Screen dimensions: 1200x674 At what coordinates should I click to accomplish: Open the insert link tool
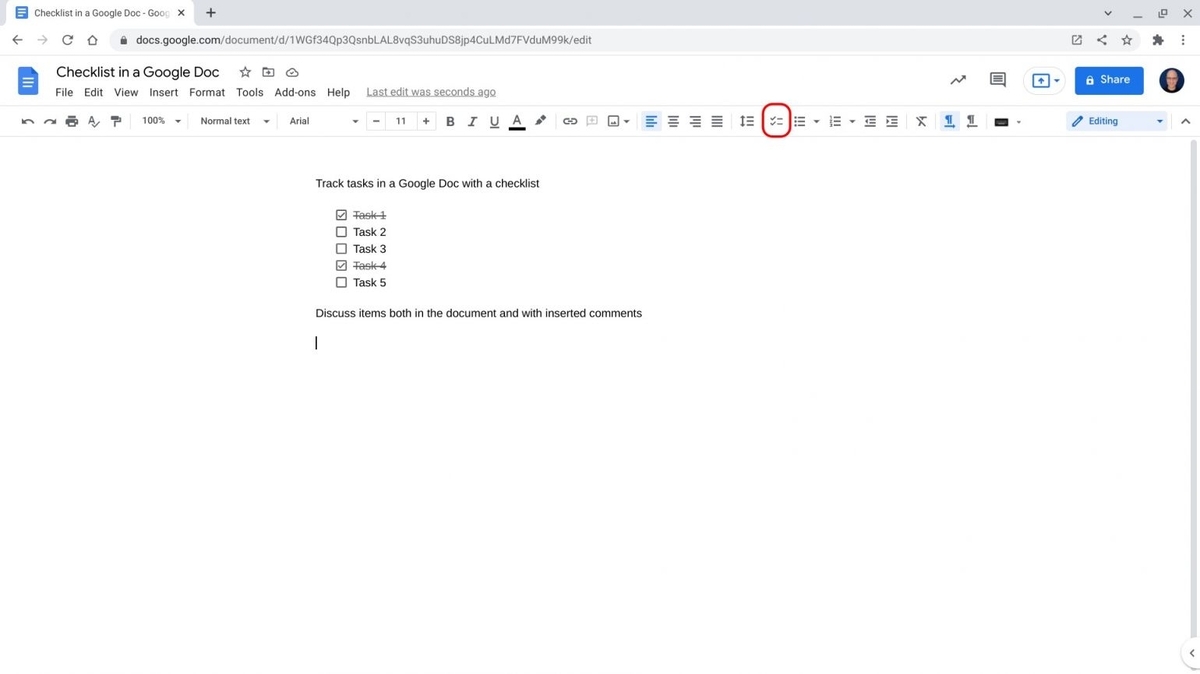tap(570, 121)
